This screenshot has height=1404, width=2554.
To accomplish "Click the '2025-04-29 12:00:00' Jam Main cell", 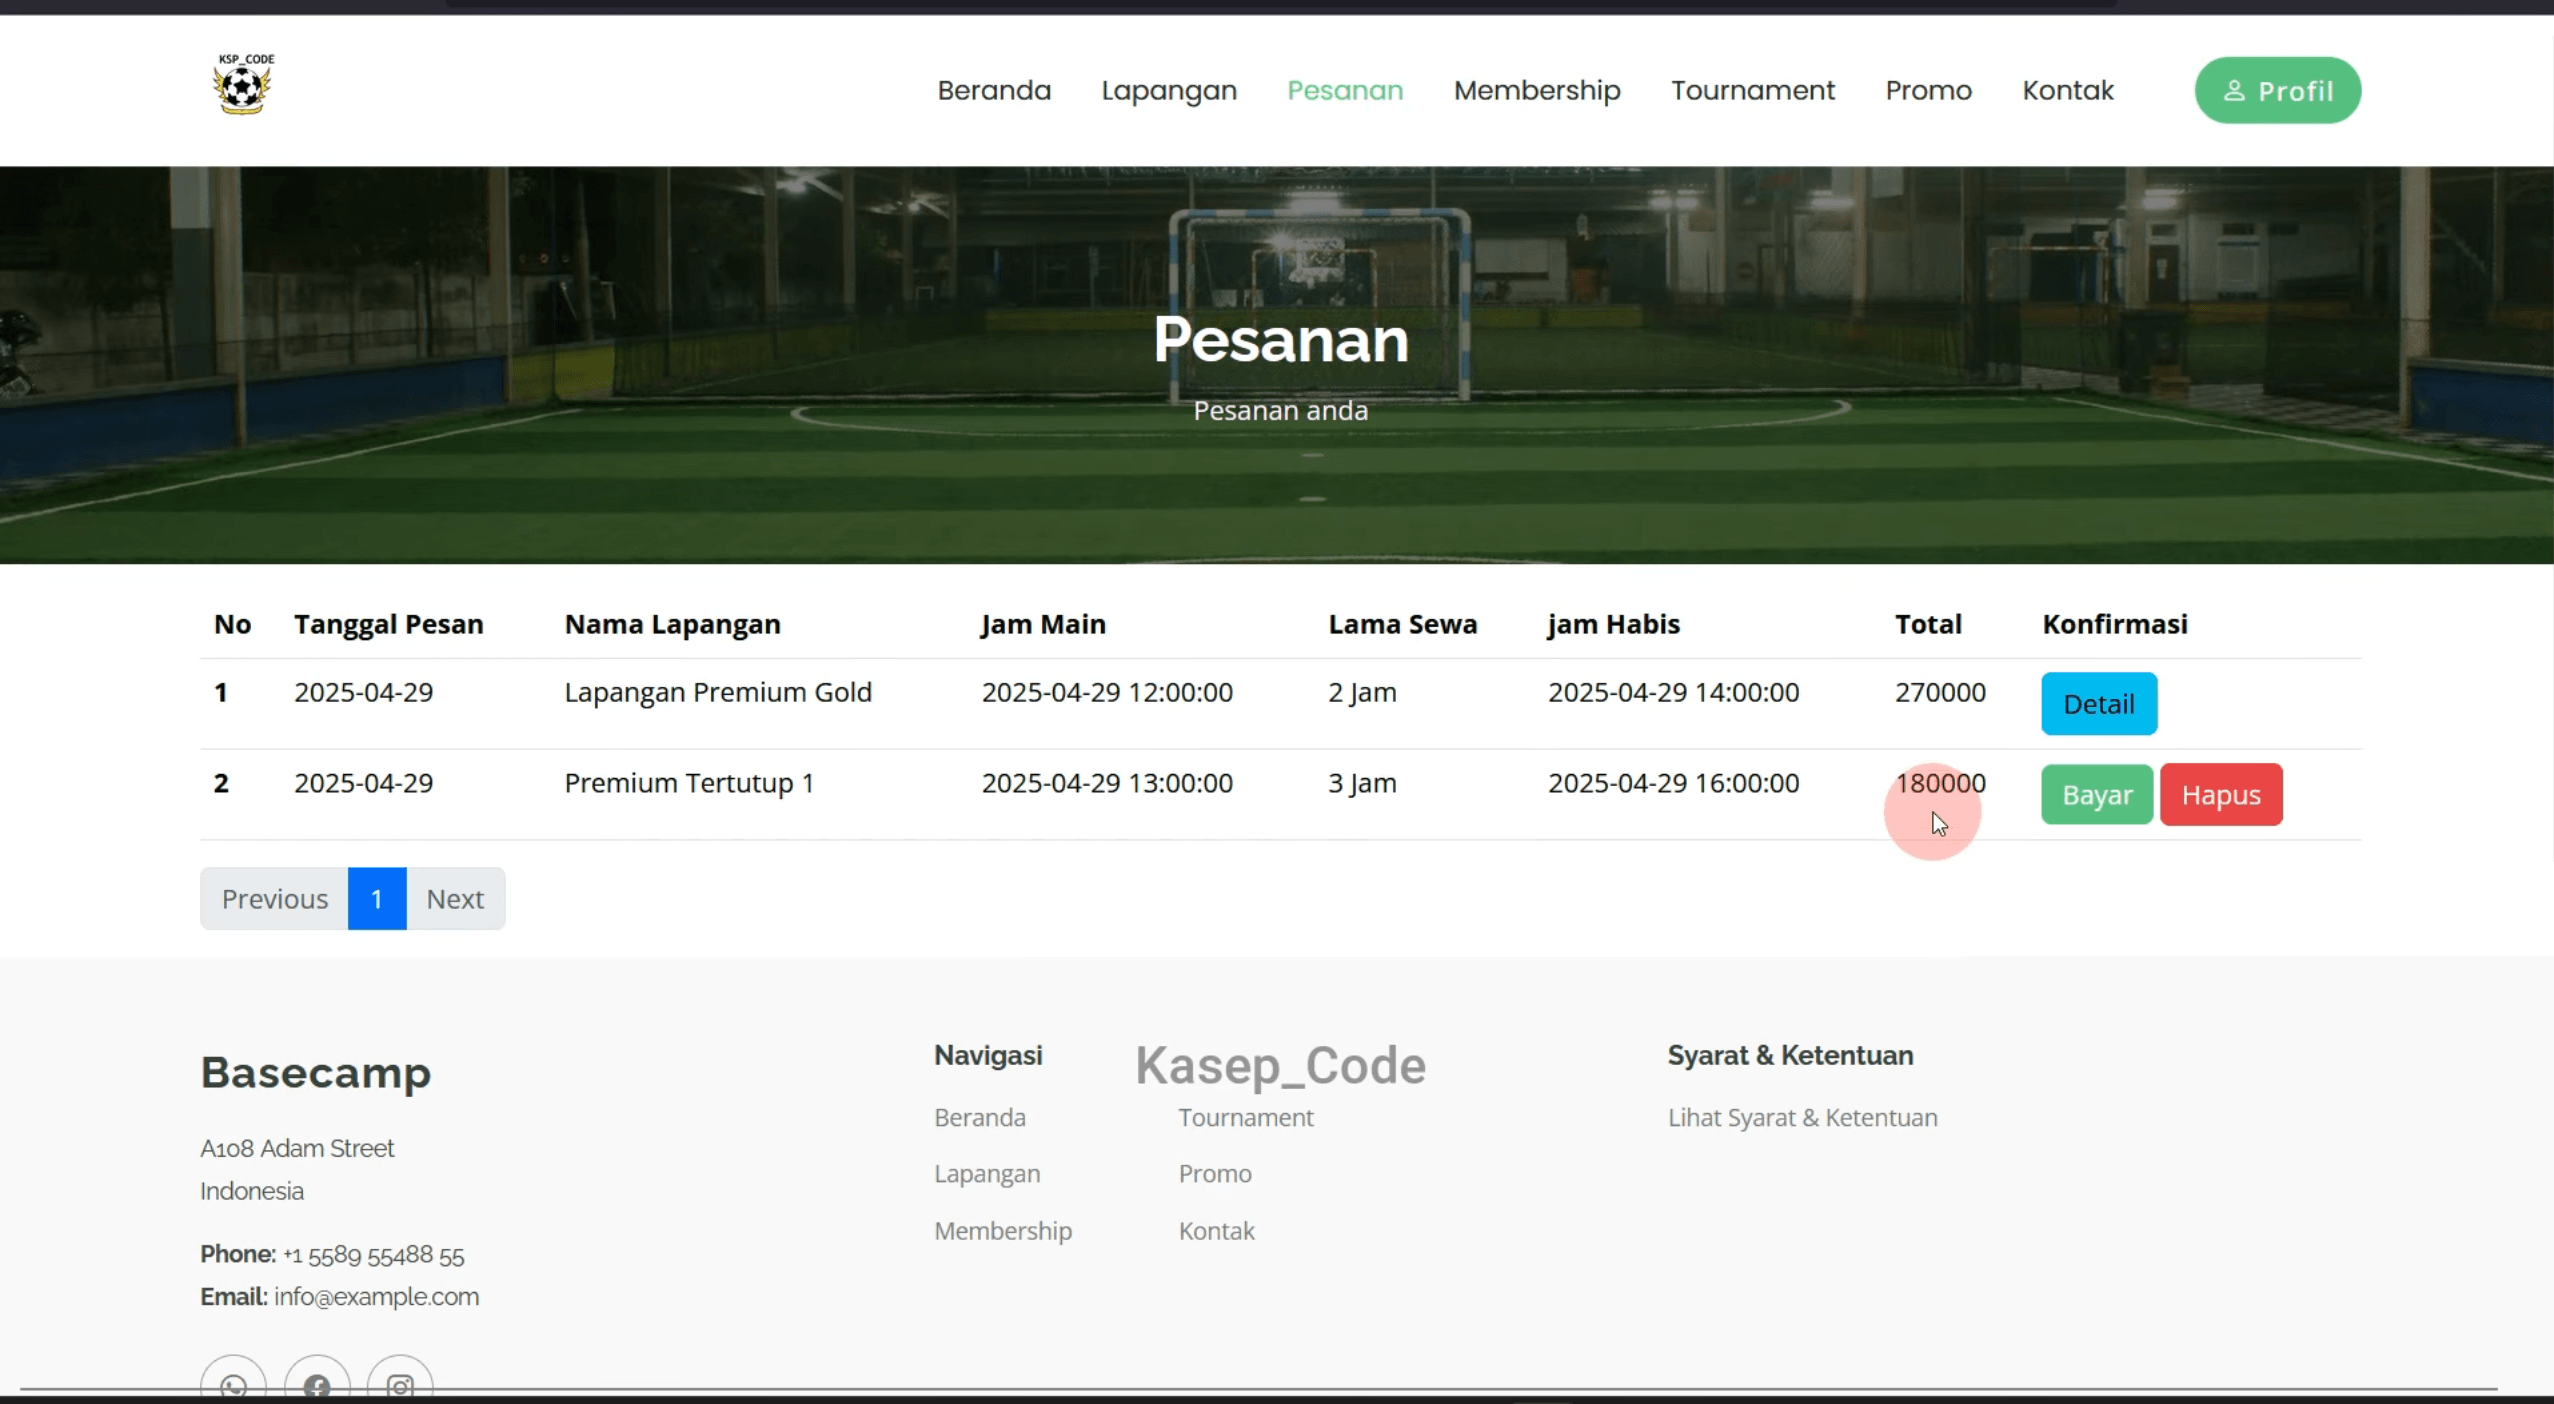I will tap(1107, 692).
